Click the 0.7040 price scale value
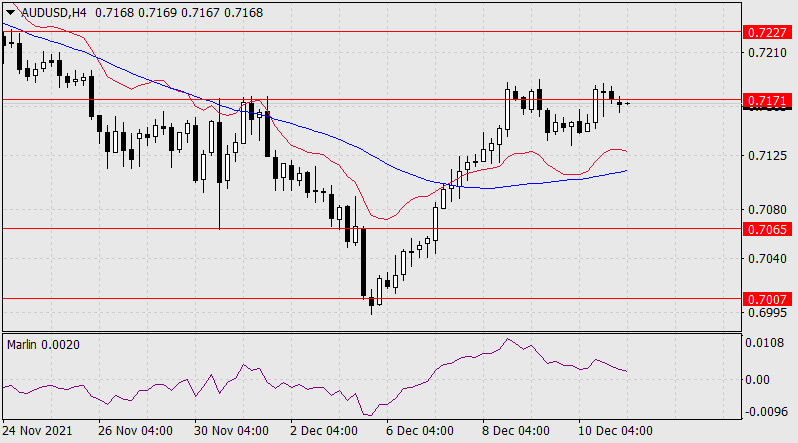 (767, 259)
